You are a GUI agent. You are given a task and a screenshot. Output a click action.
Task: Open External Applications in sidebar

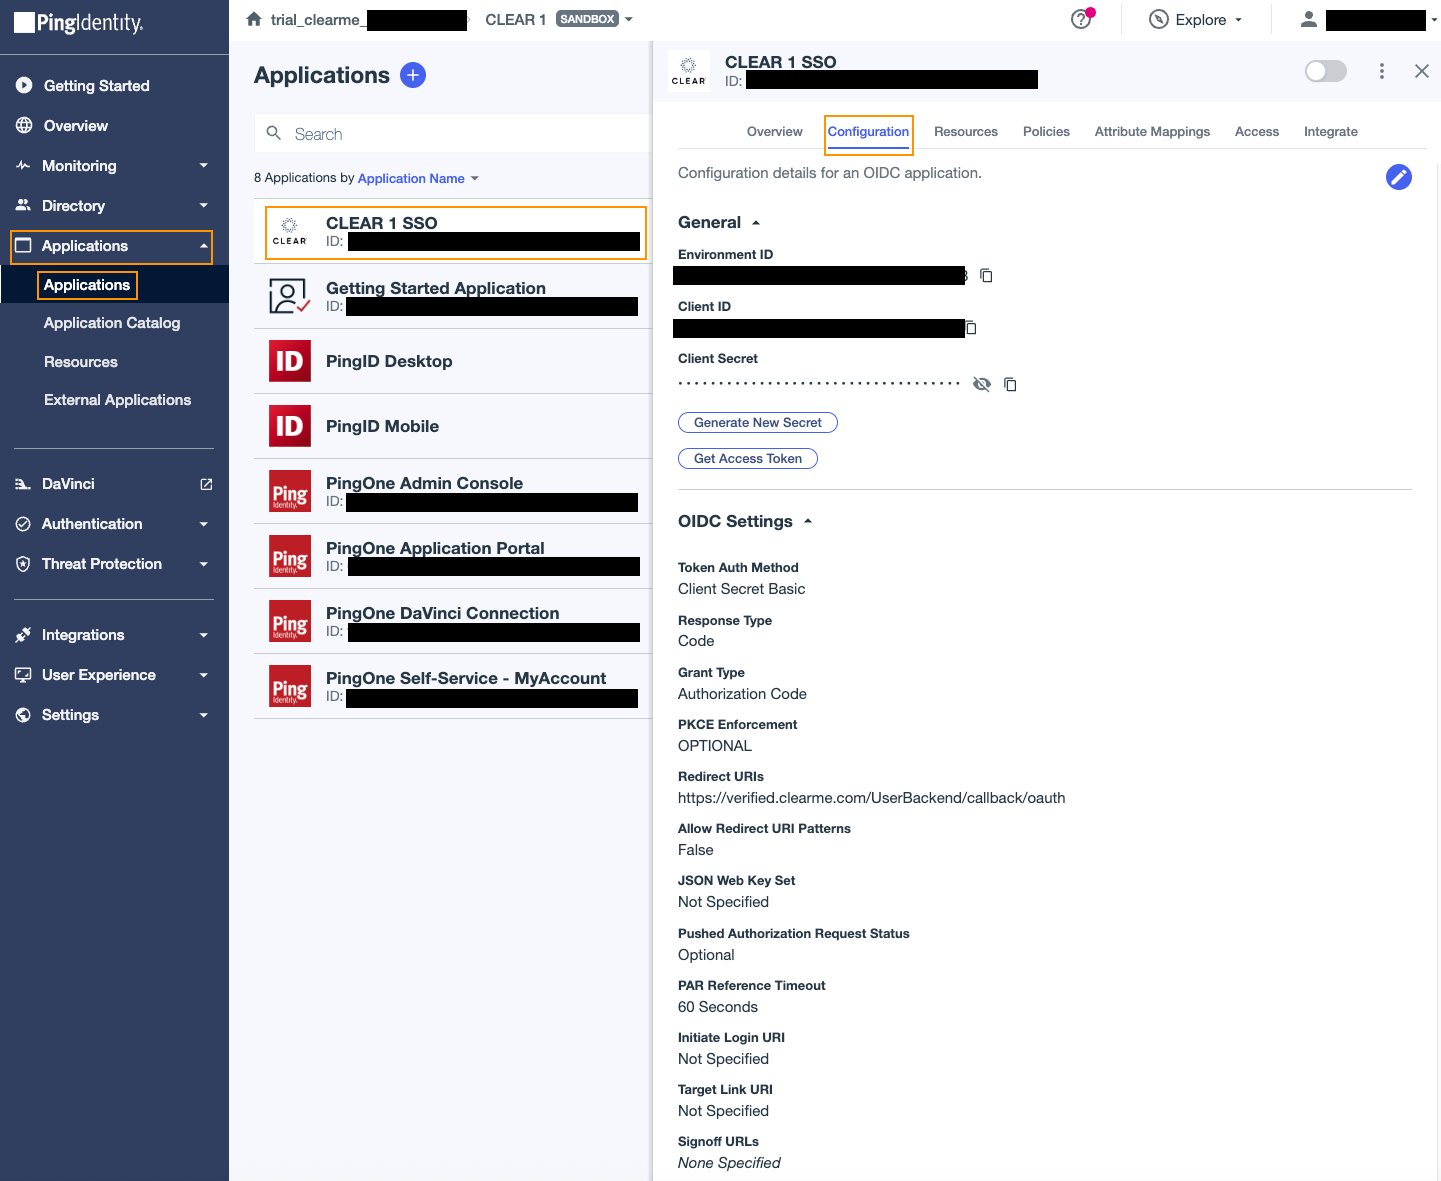(117, 400)
